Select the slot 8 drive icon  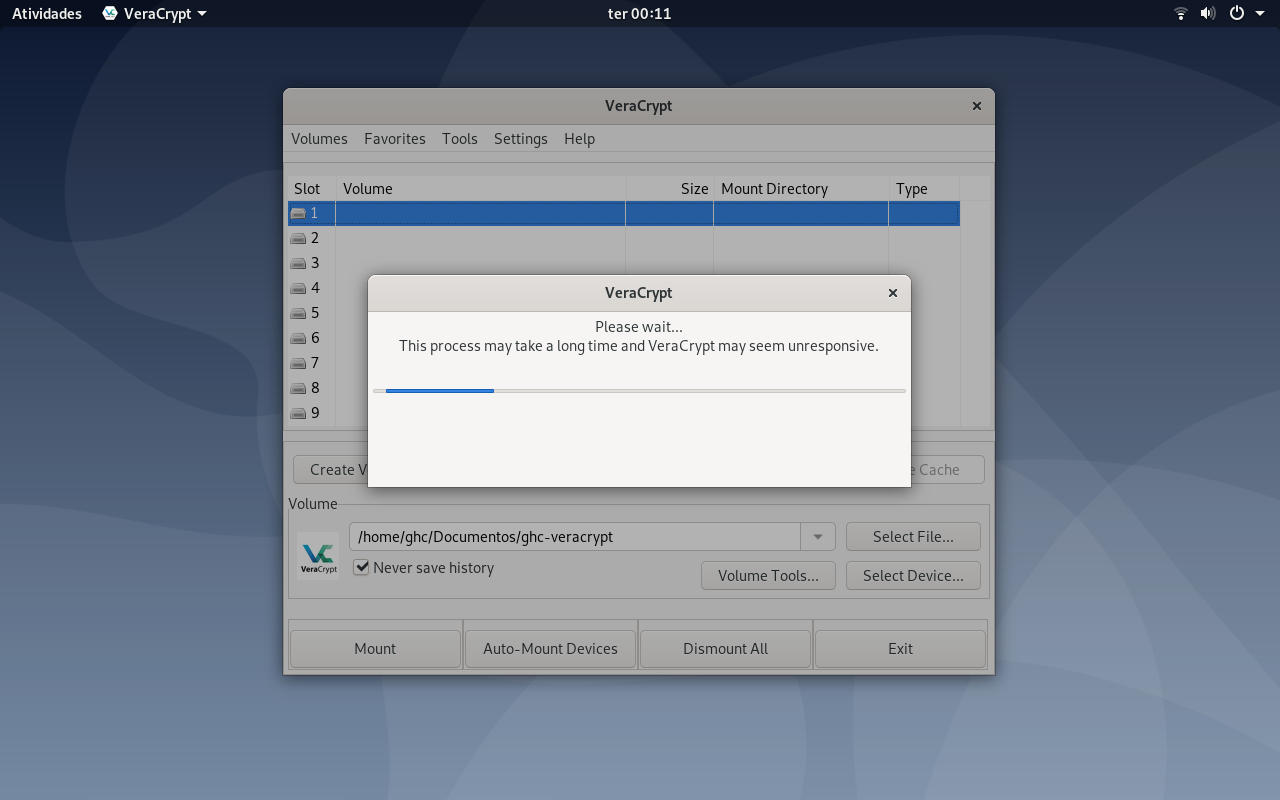click(298, 388)
